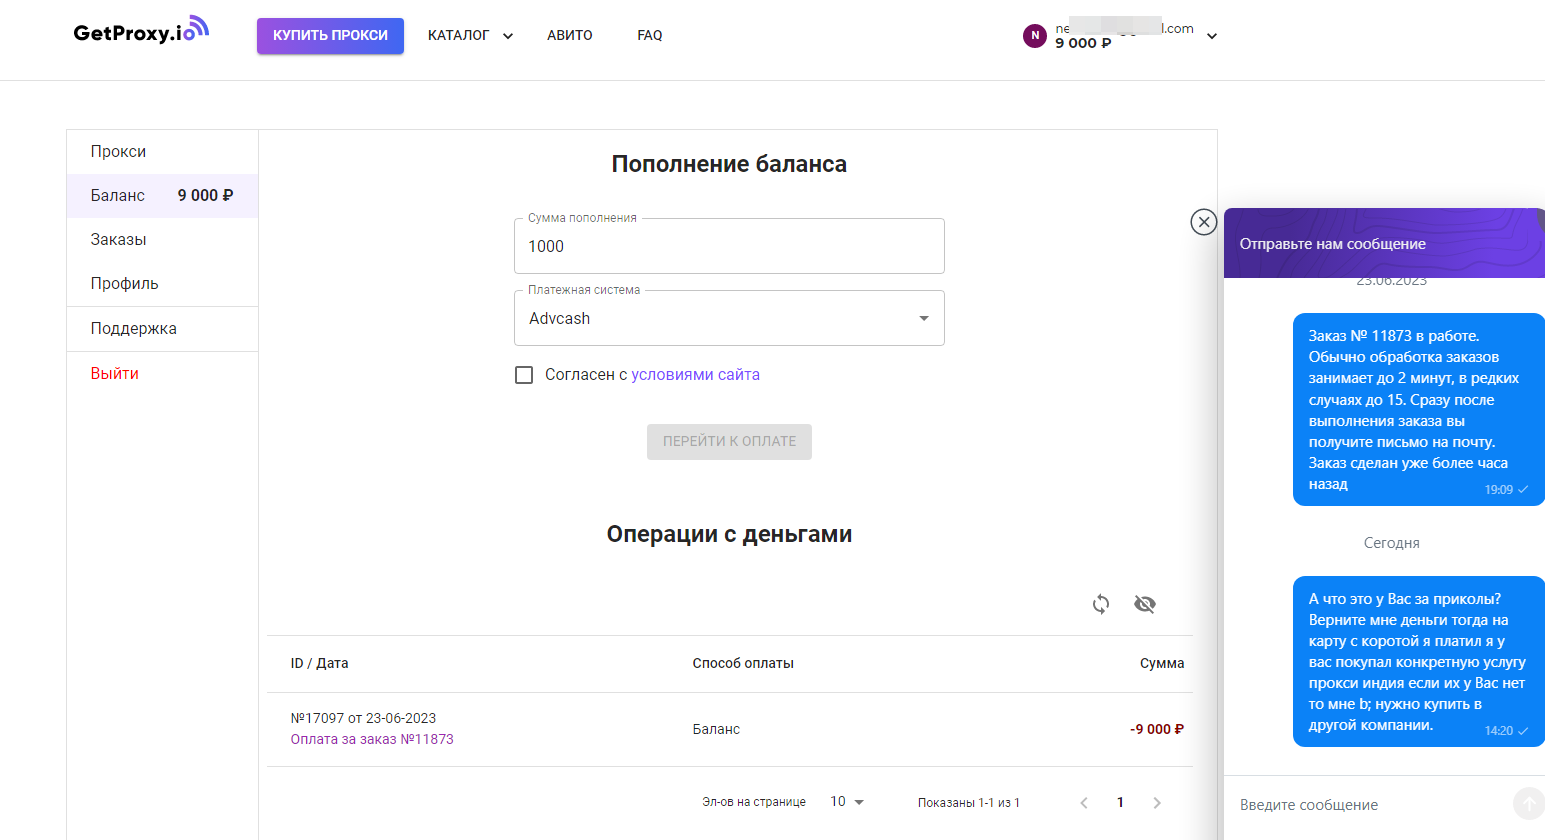Open the Advcash payment system dropdown

coord(729,318)
